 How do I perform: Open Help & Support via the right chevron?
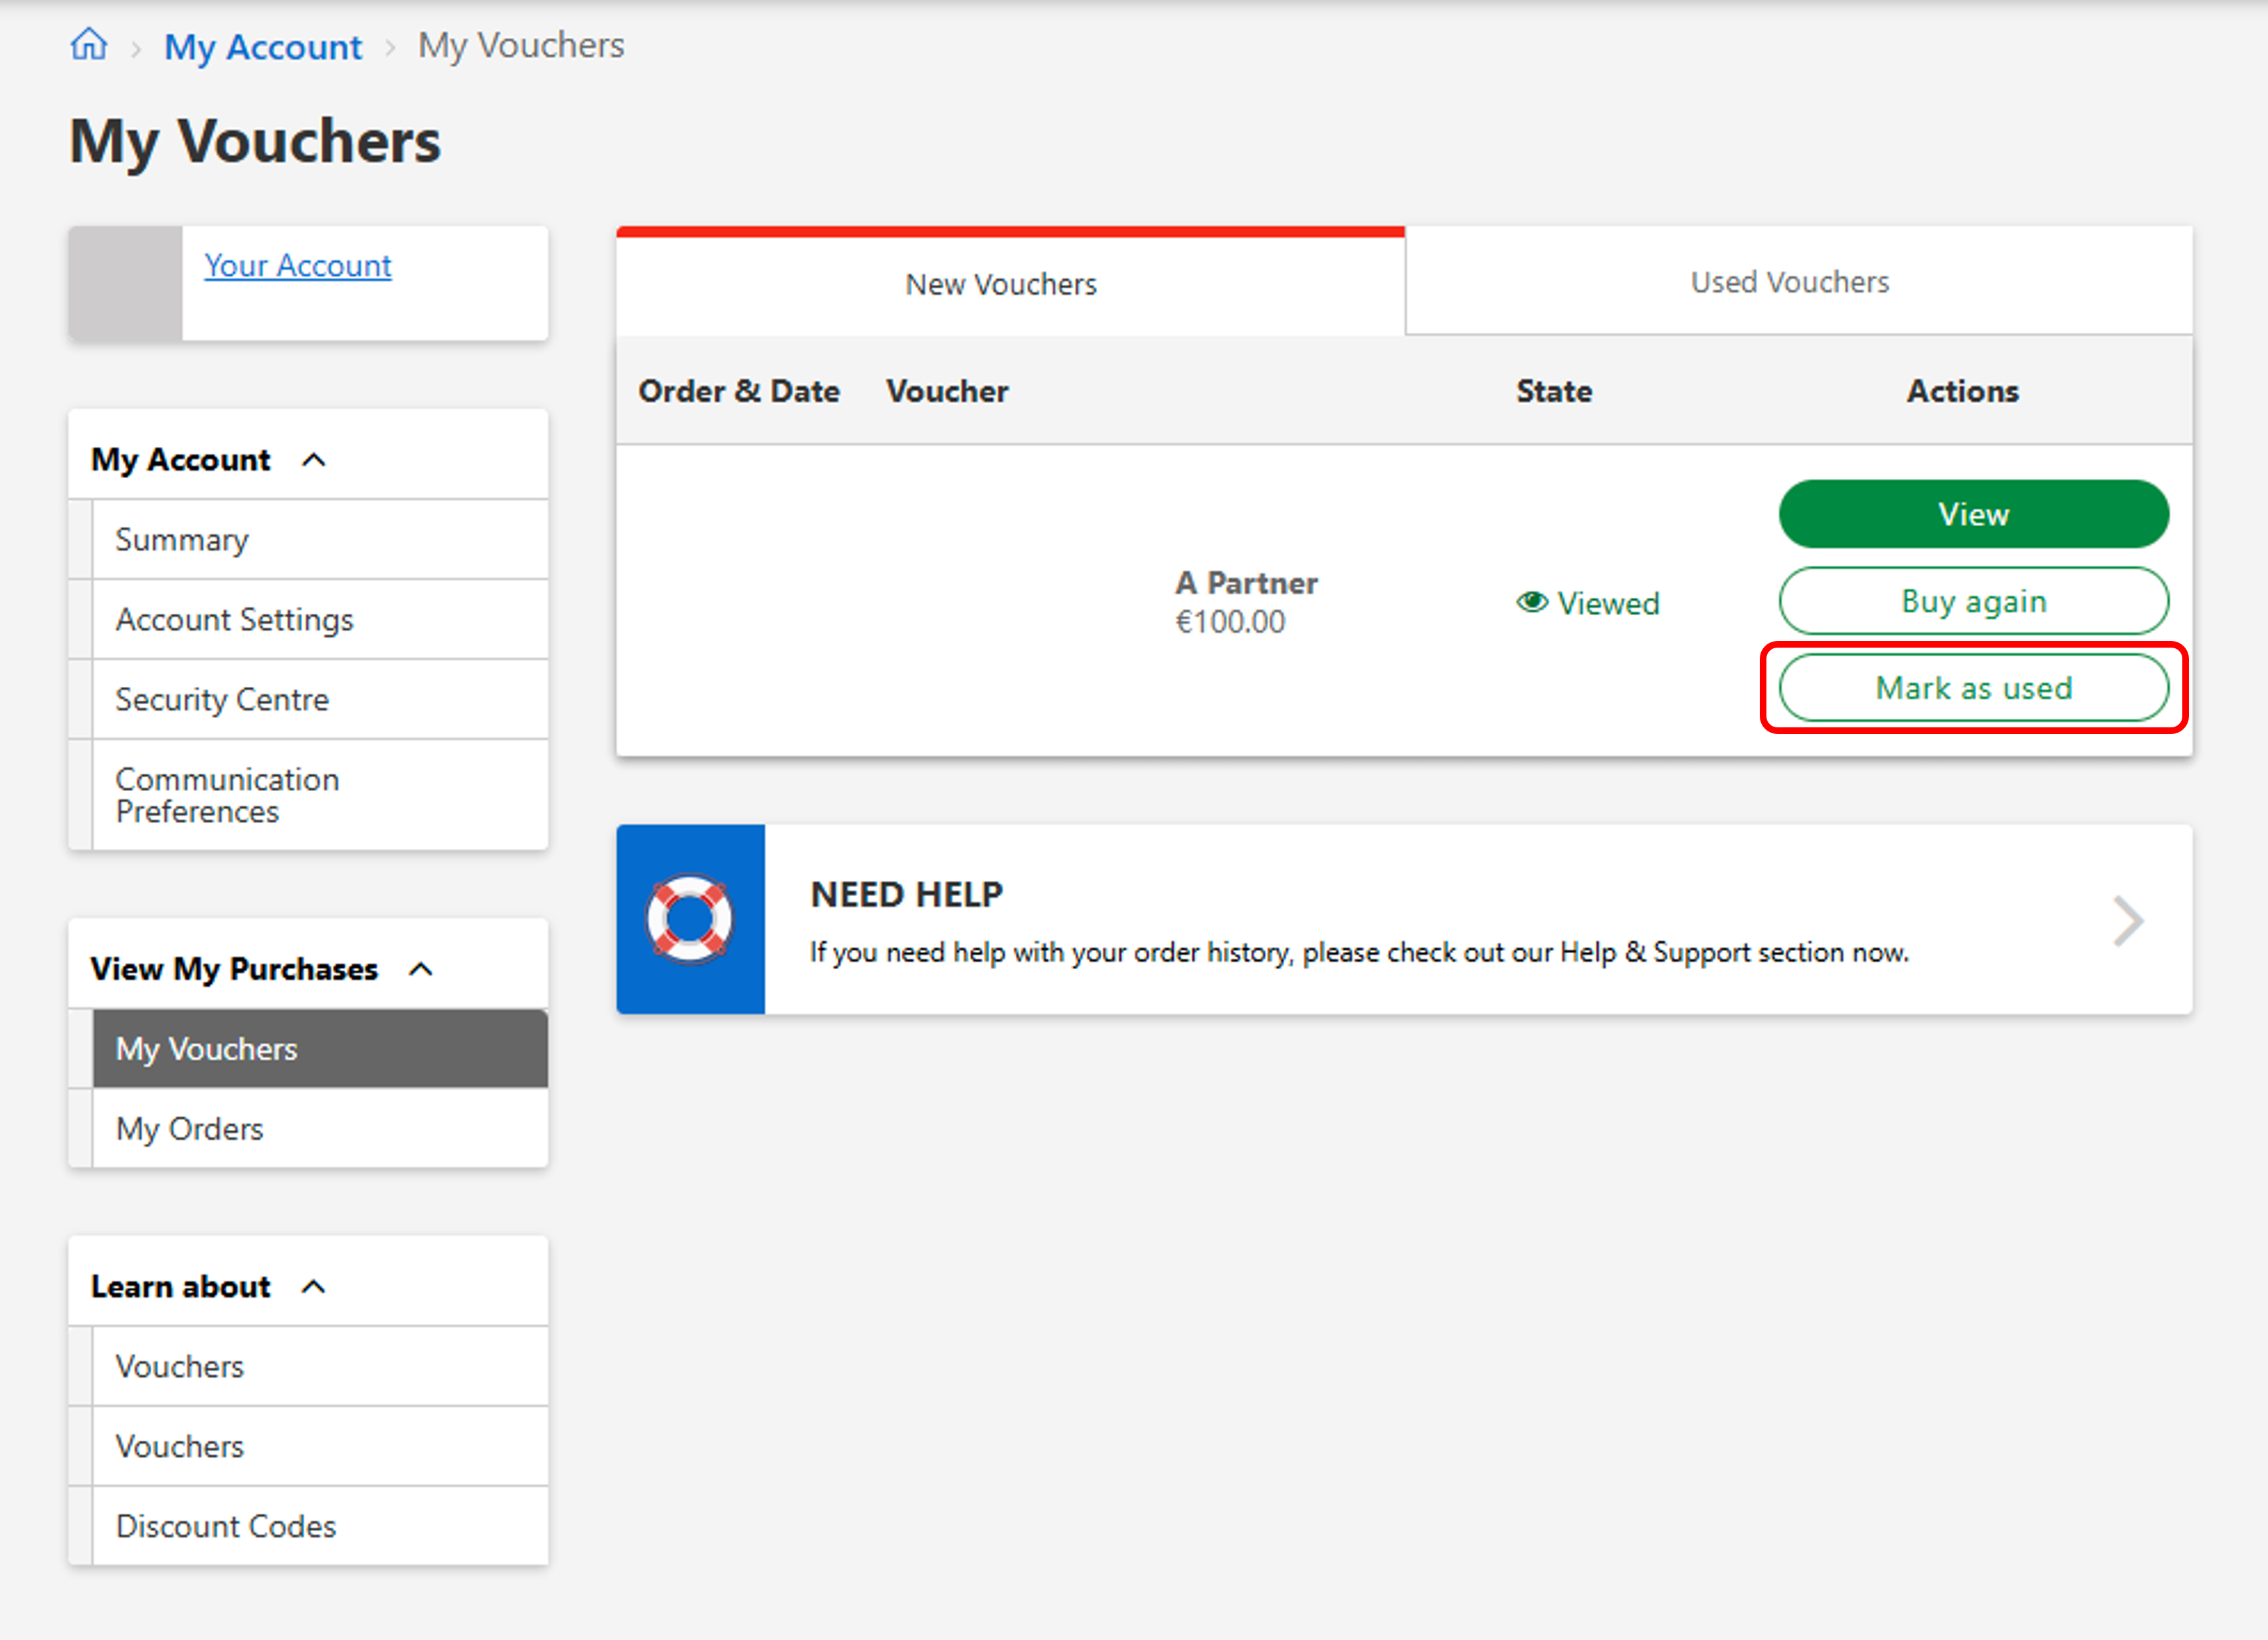2128,920
